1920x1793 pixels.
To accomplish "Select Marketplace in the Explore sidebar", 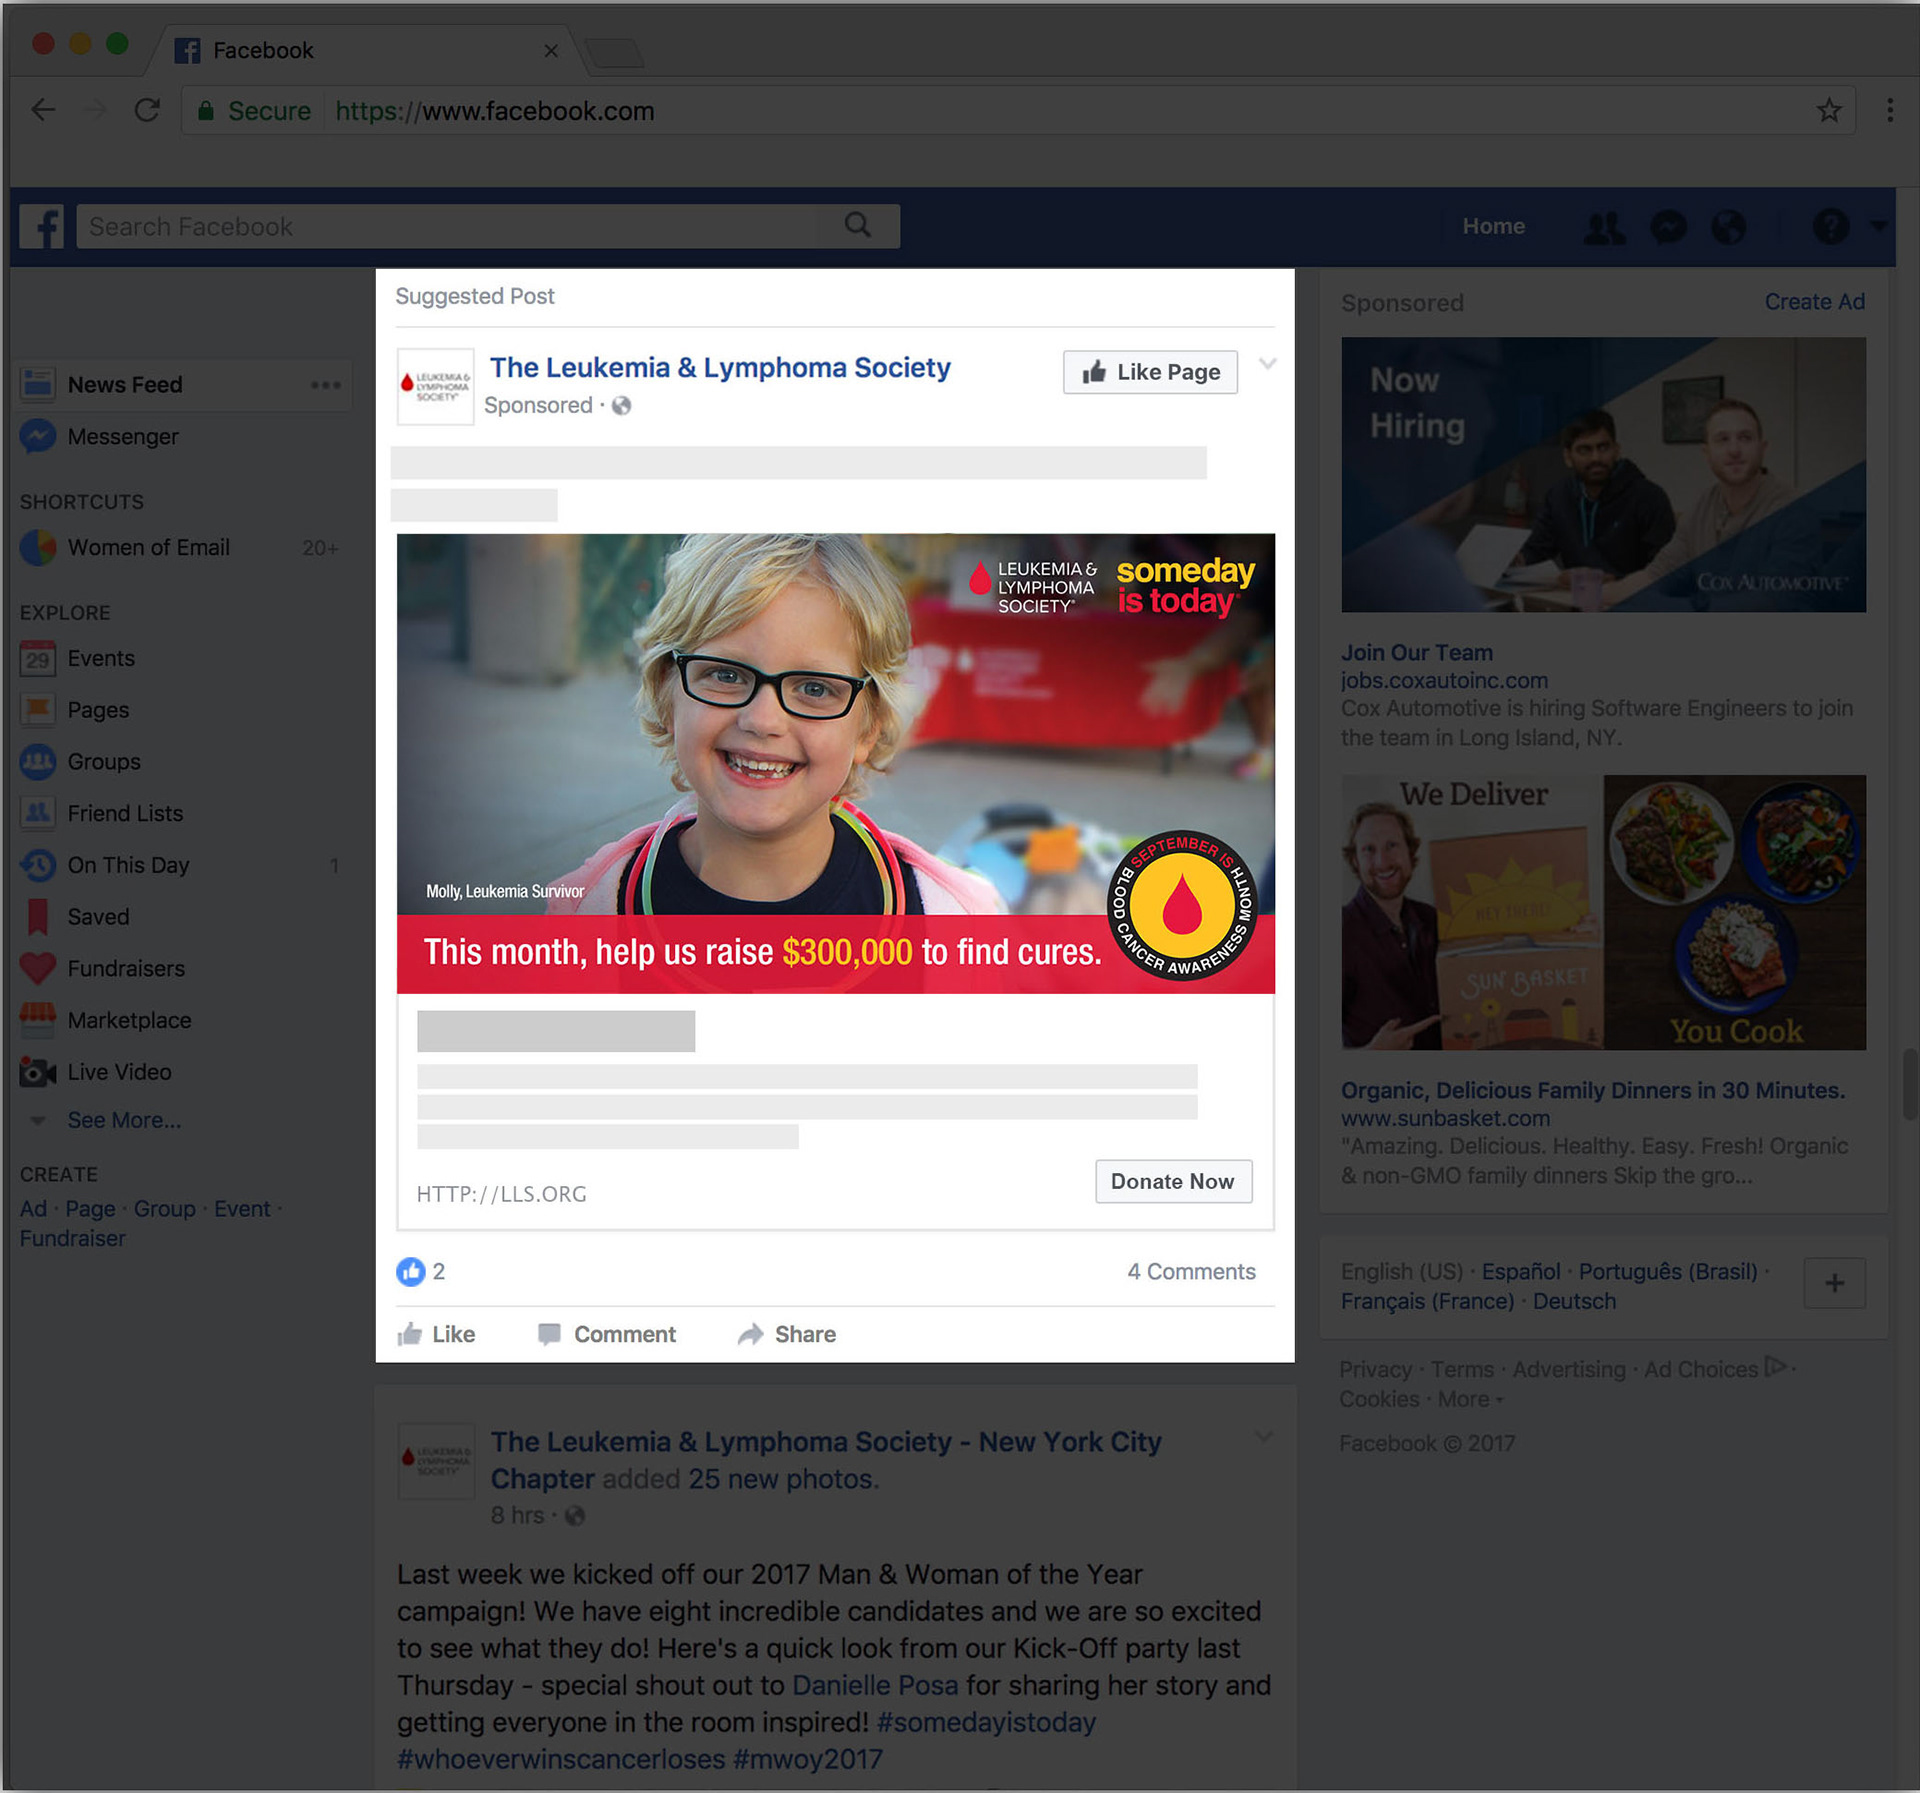I will 129,1020.
